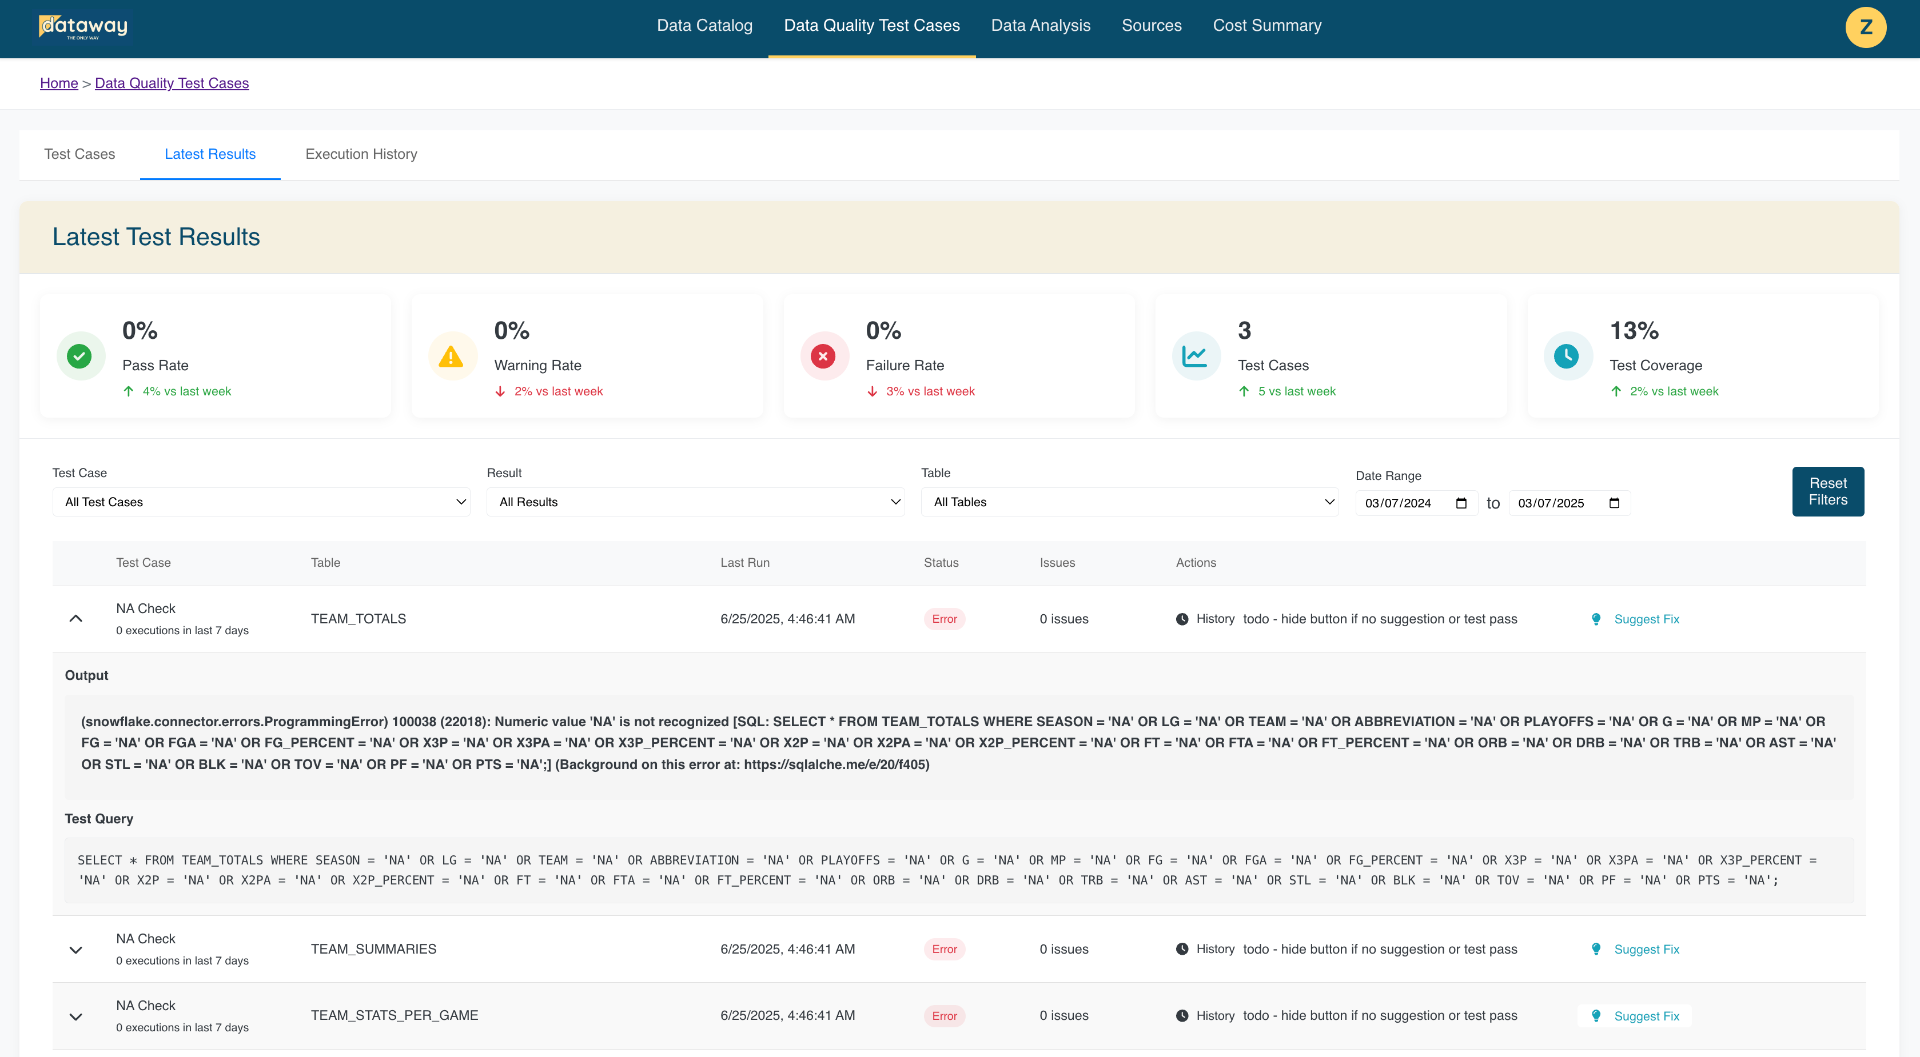
Task: Click the Dataway logo
Action: 84,27
